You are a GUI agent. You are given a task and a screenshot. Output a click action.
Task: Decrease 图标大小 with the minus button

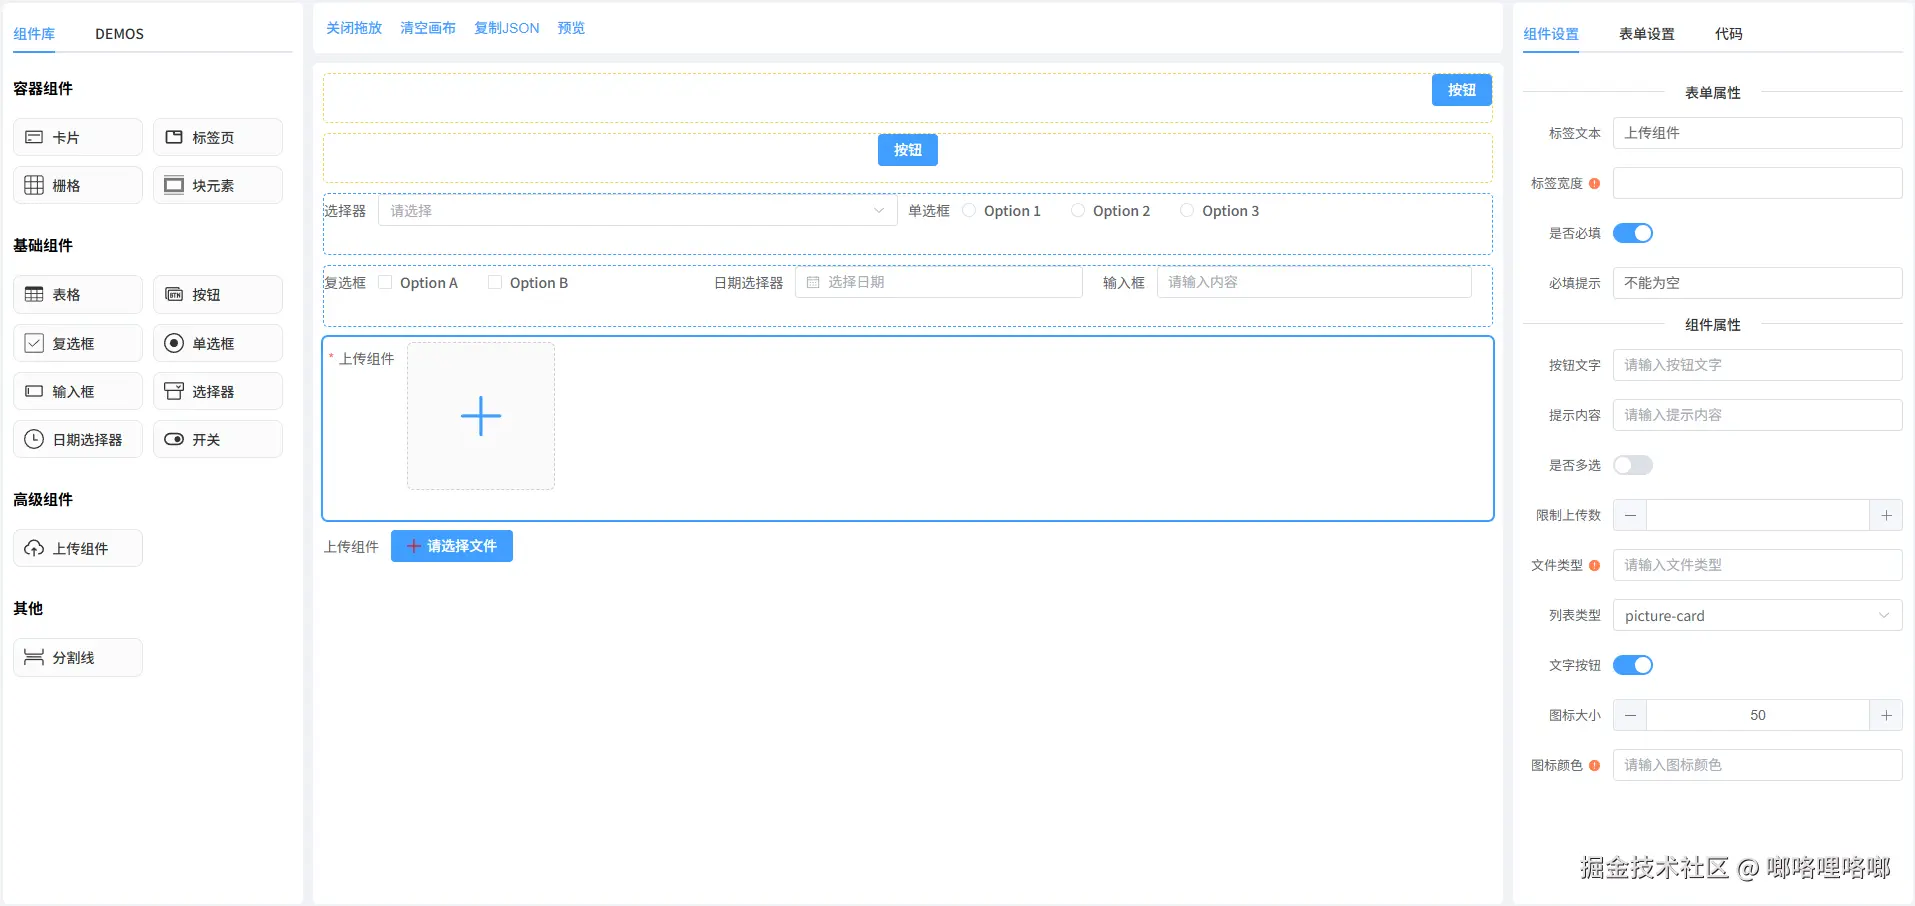pyautogui.click(x=1630, y=715)
